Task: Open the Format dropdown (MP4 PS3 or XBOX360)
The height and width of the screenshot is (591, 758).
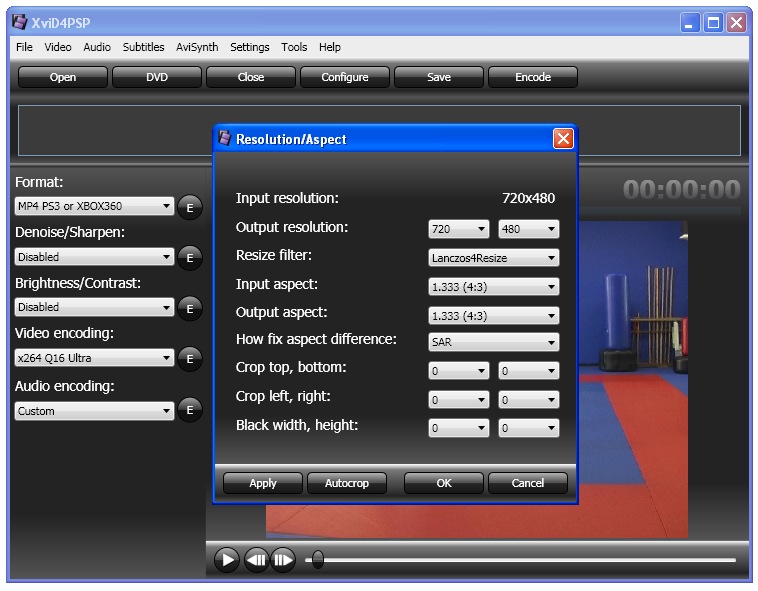Action: point(94,206)
